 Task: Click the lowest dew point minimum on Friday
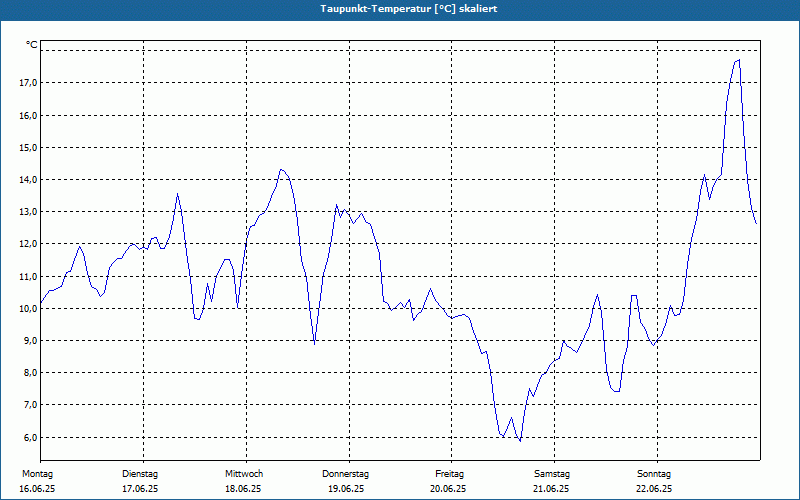tap(520, 441)
